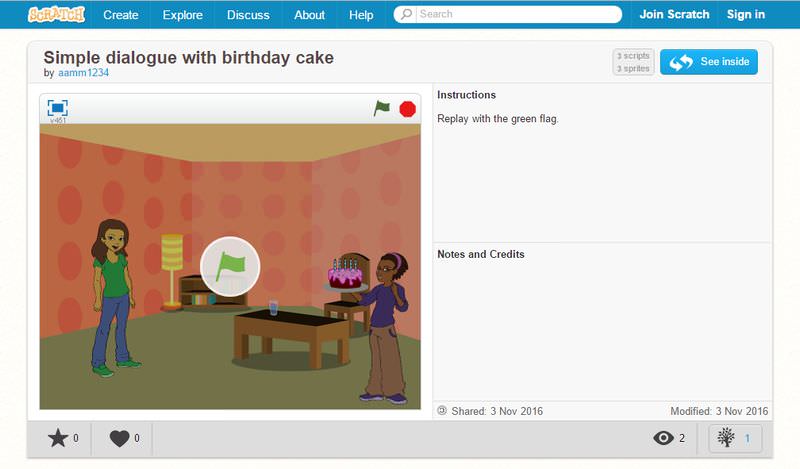This screenshot has width=800, height=469.
Task: Toggle full screen mode on the player
Action: click(x=58, y=108)
